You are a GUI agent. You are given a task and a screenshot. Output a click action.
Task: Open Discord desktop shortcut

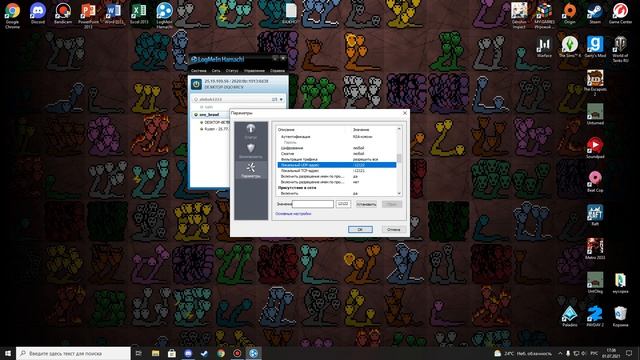[x=38, y=13]
